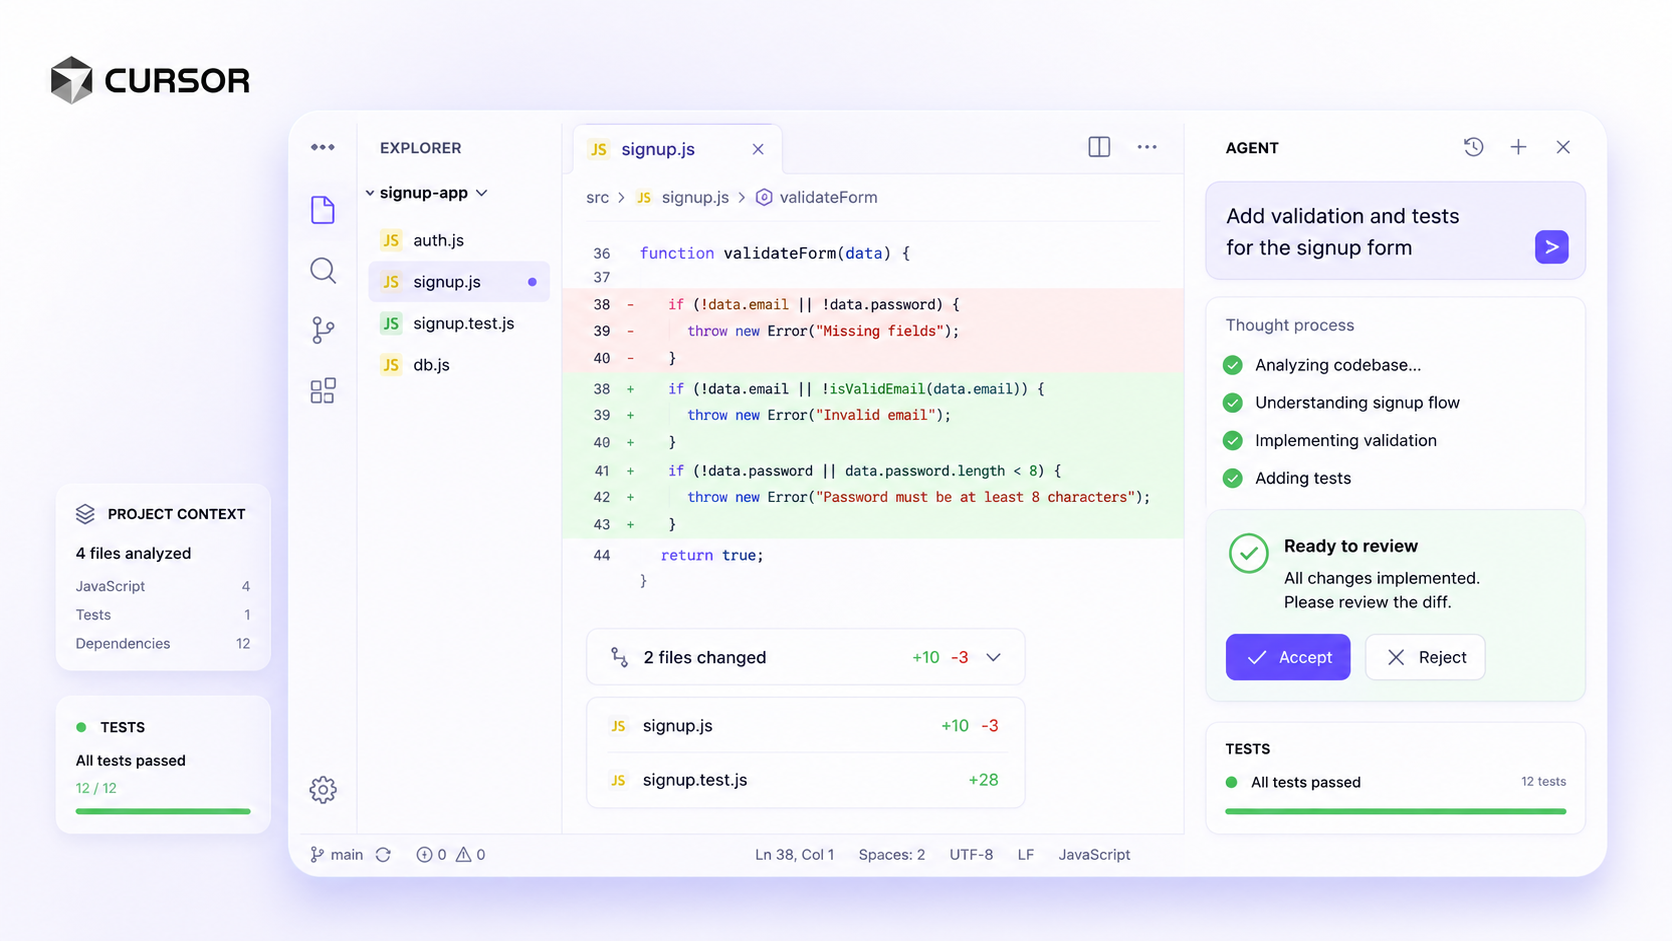Click JavaScript language mode in status bar
Screen dimensions: 1672x941
(1094, 855)
